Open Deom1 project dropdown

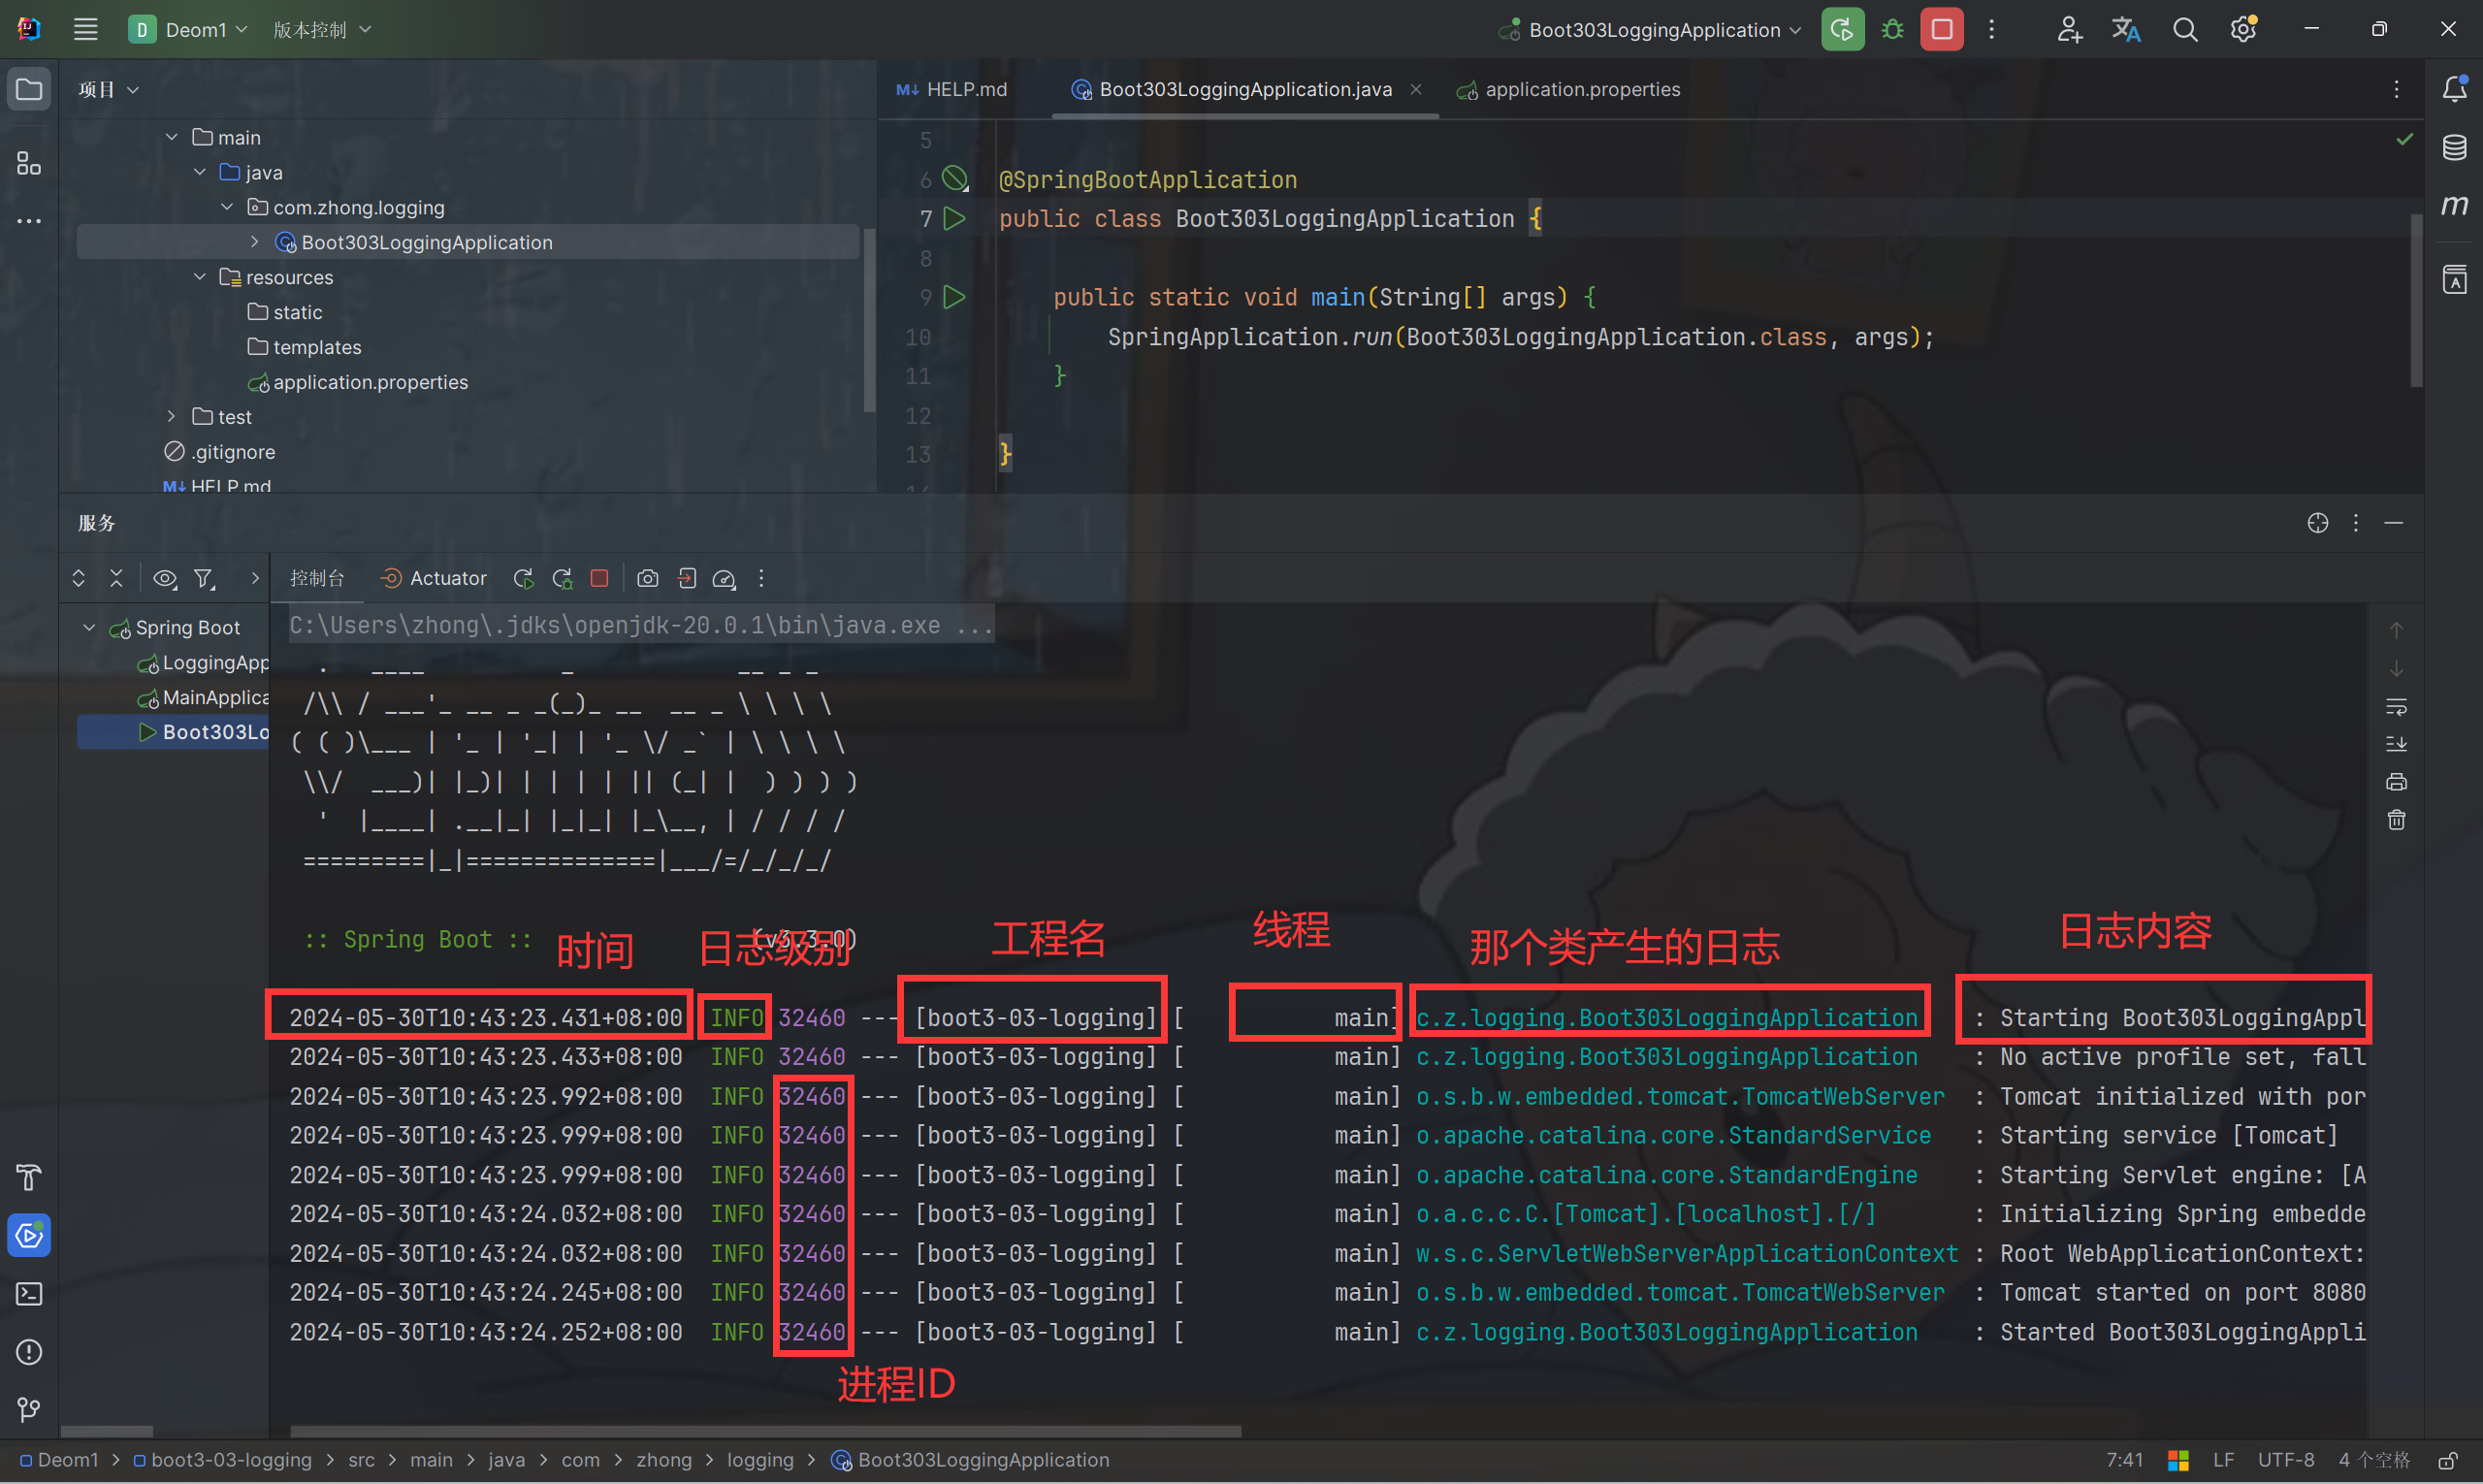188,29
